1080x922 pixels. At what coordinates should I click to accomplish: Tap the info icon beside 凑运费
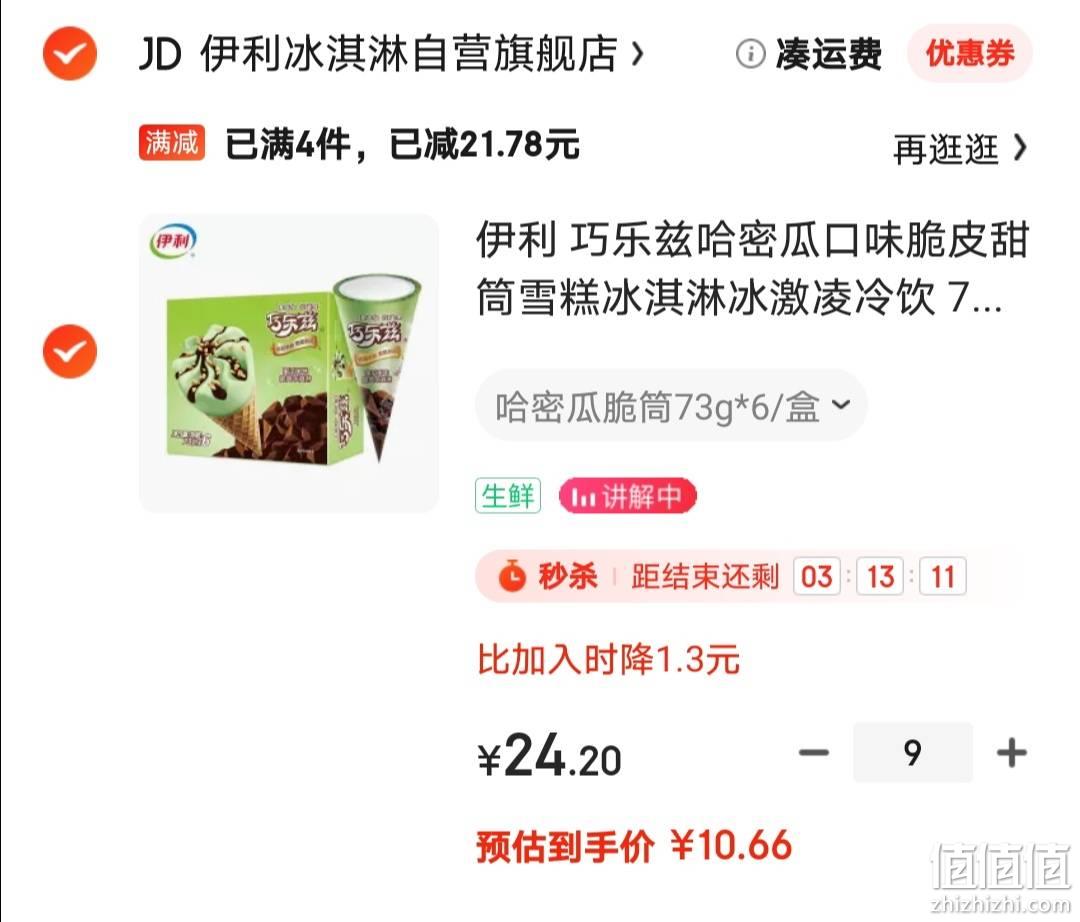point(750,54)
